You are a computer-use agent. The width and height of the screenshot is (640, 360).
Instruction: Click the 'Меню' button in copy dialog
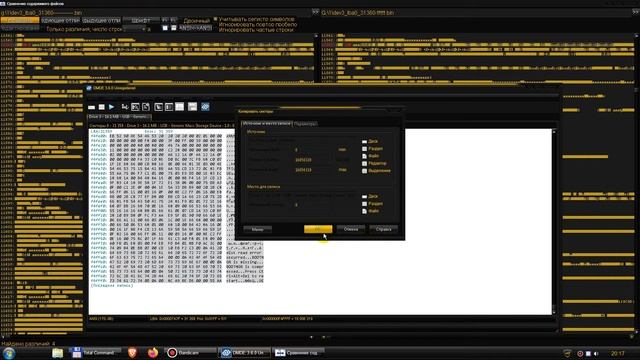pyautogui.click(x=258, y=229)
